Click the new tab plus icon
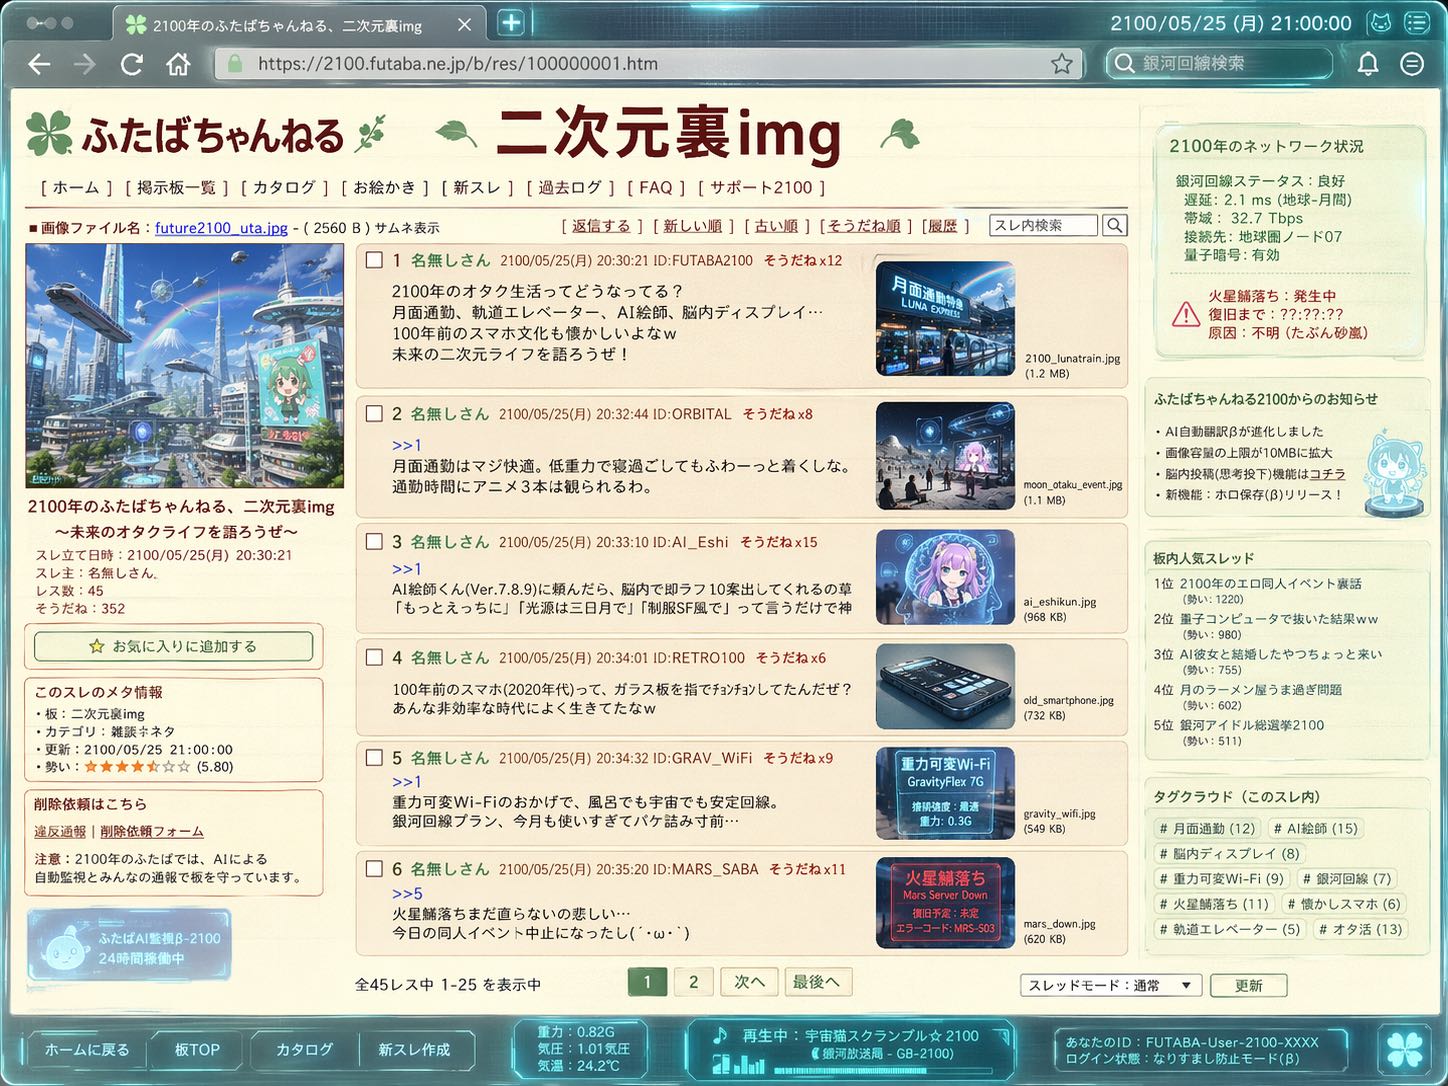The height and width of the screenshot is (1086, 1448). (511, 23)
